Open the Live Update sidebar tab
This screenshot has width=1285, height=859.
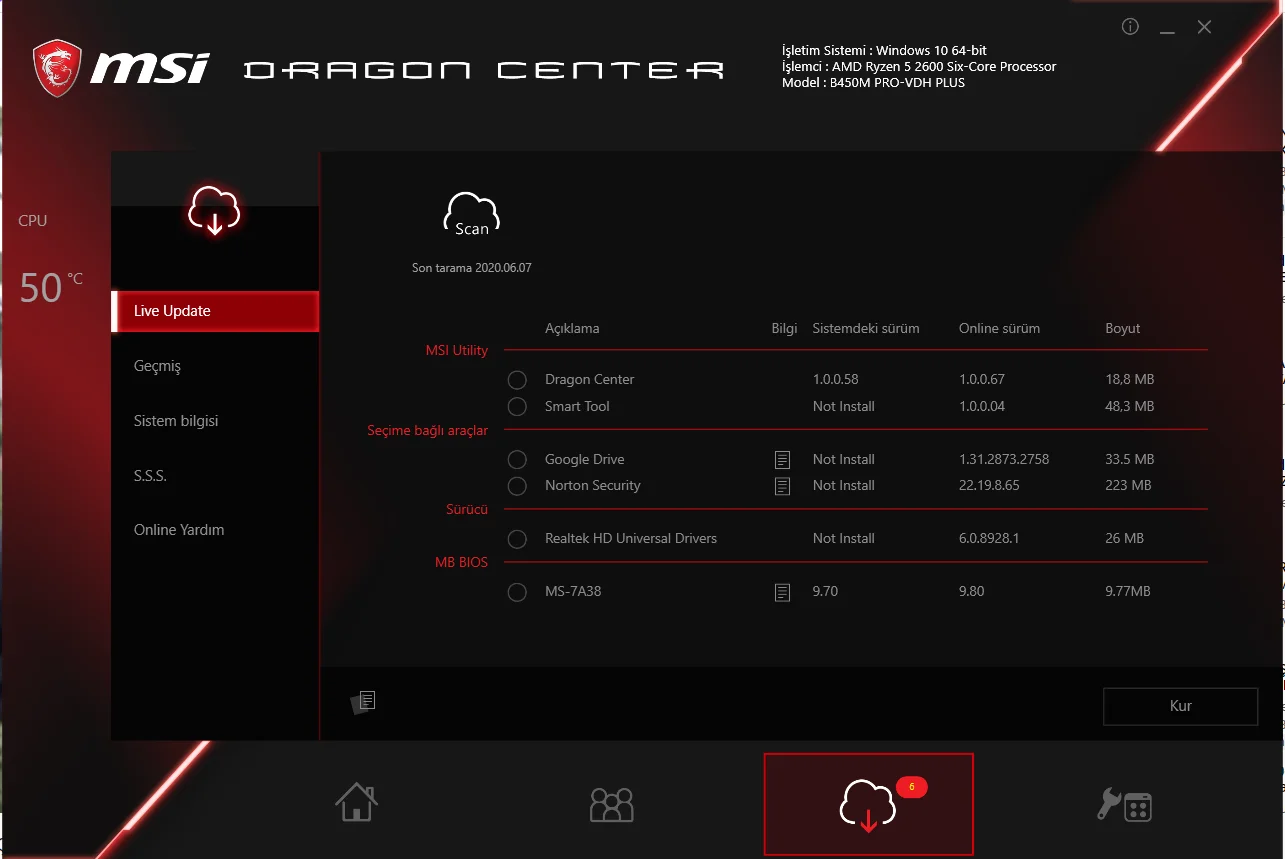[215, 311]
